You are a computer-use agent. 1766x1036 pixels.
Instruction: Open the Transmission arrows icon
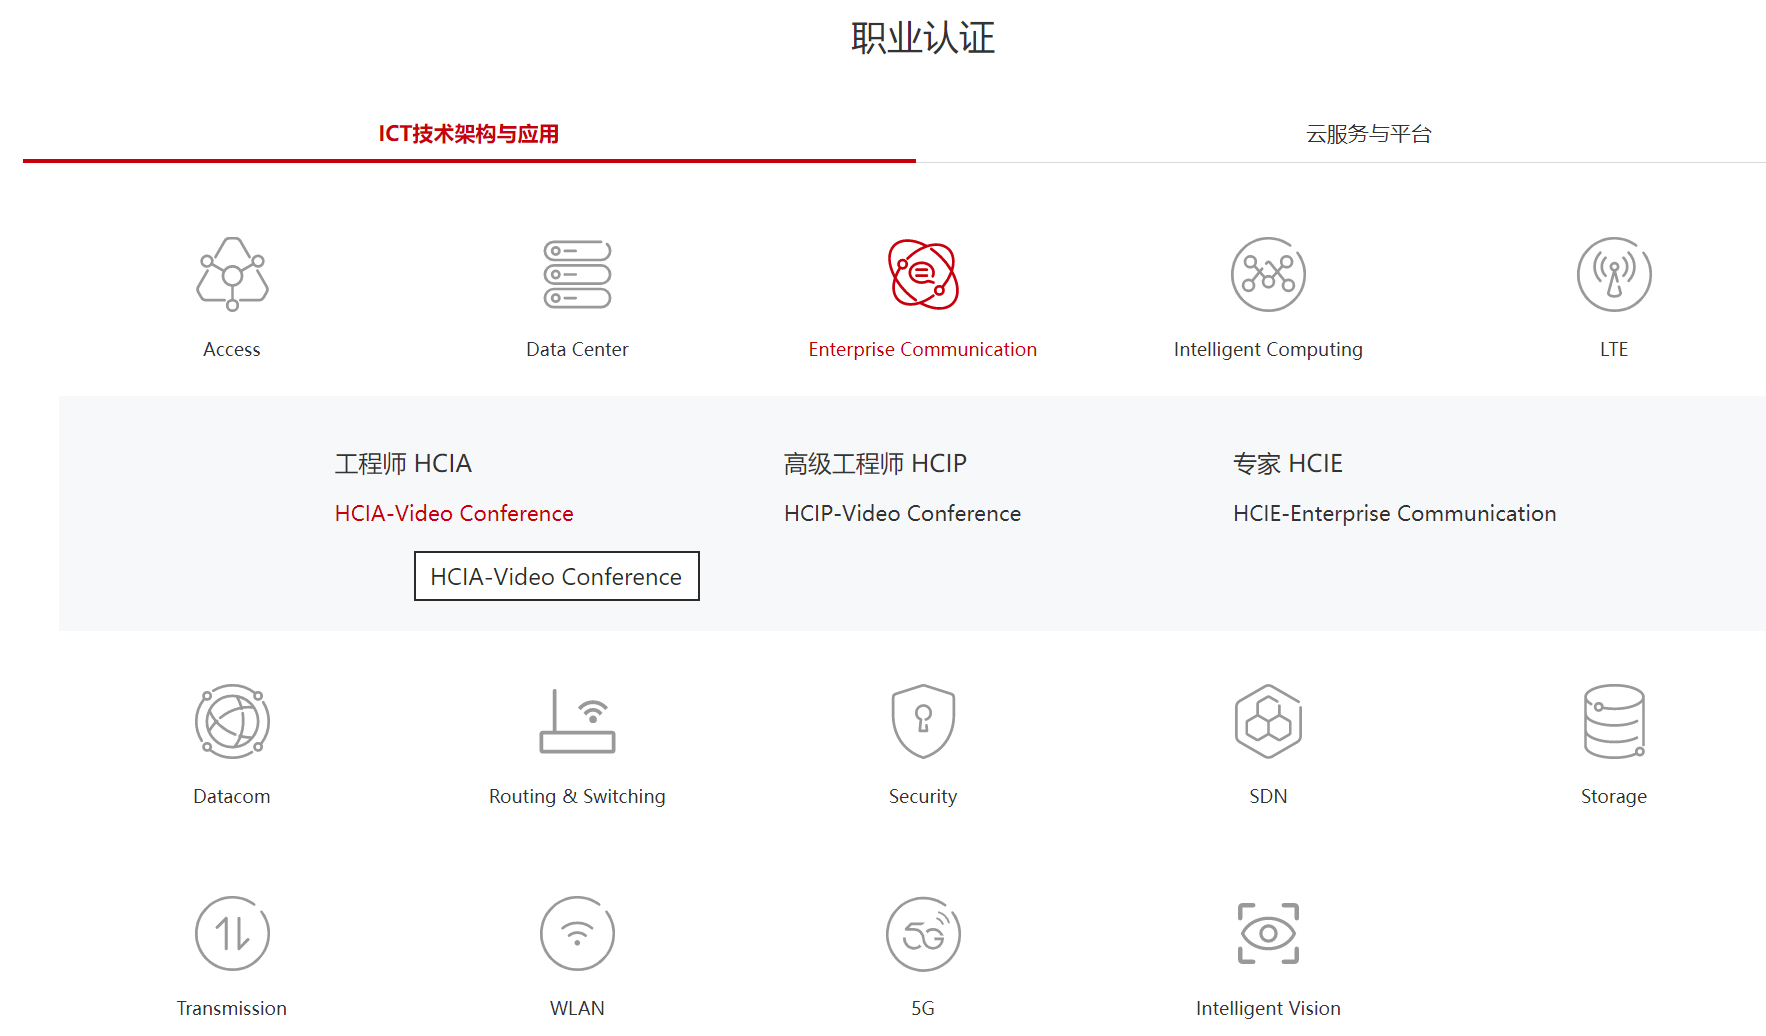[x=231, y=933]
